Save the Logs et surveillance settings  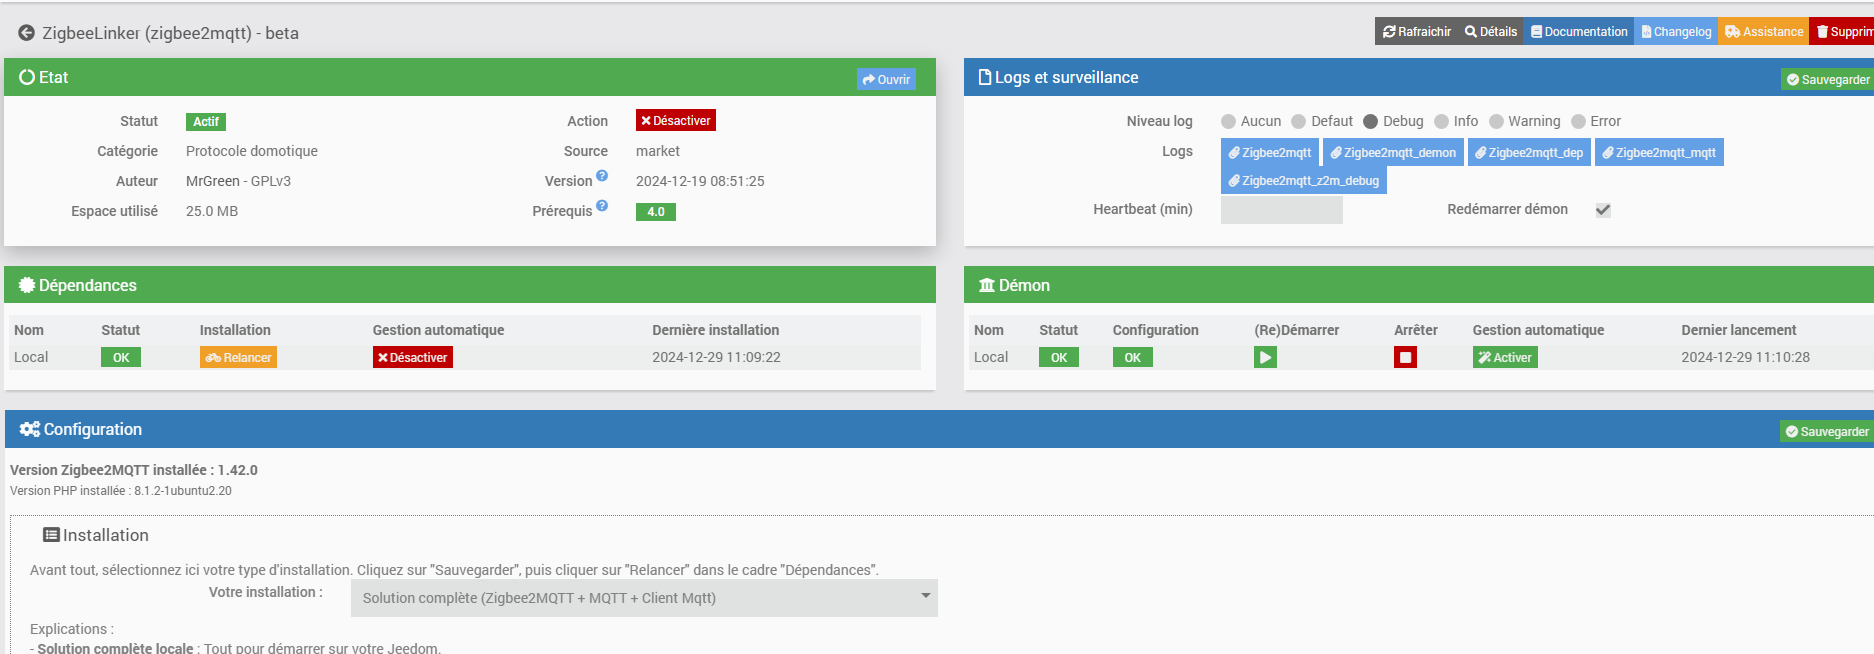pos(1827,79)
